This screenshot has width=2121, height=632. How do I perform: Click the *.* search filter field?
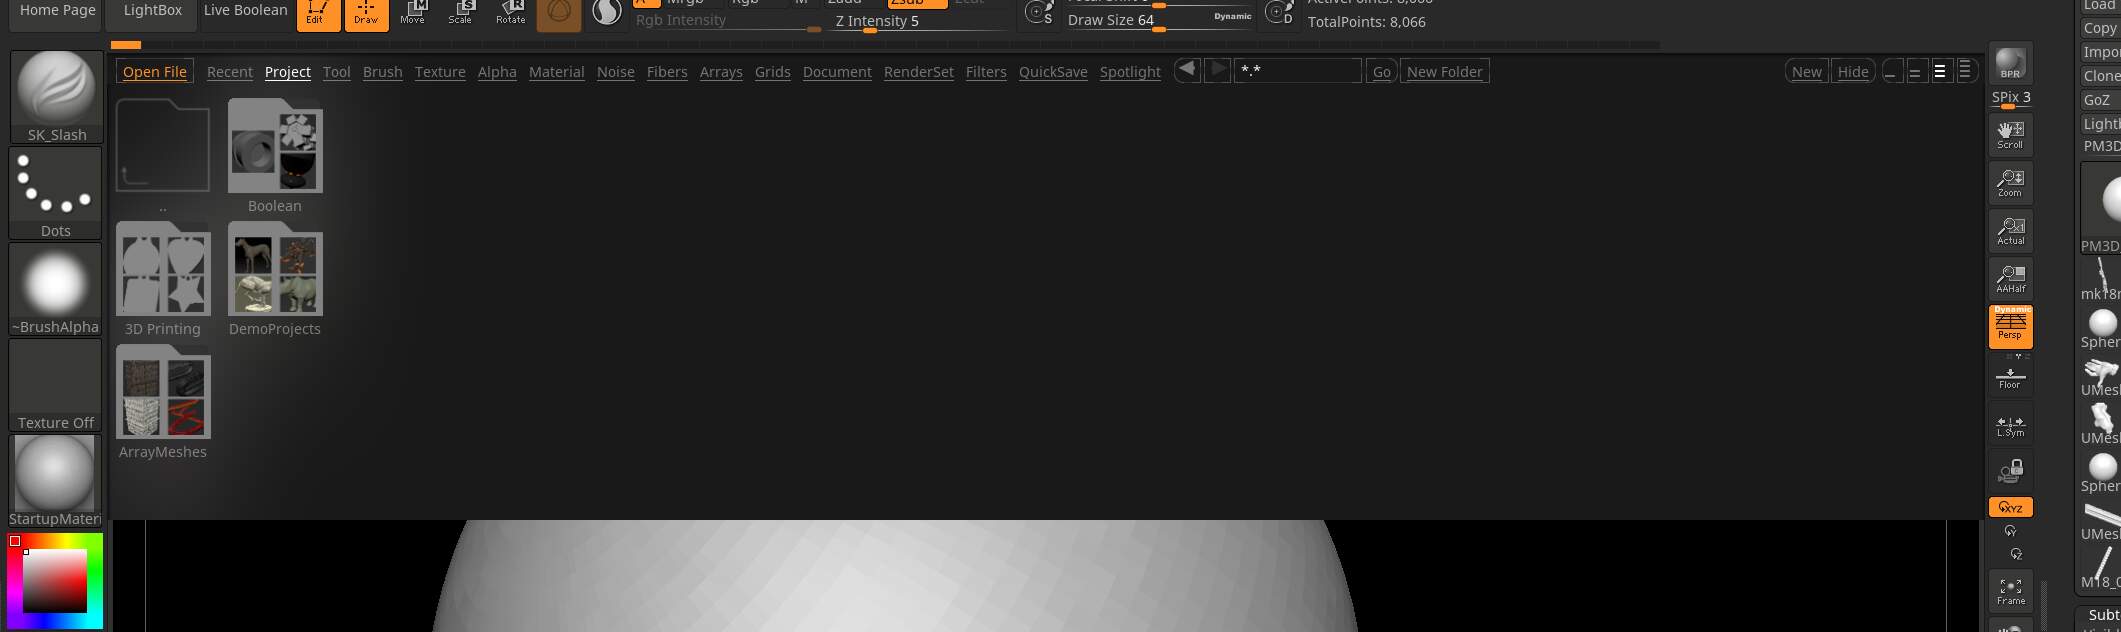coord(1298,71)
